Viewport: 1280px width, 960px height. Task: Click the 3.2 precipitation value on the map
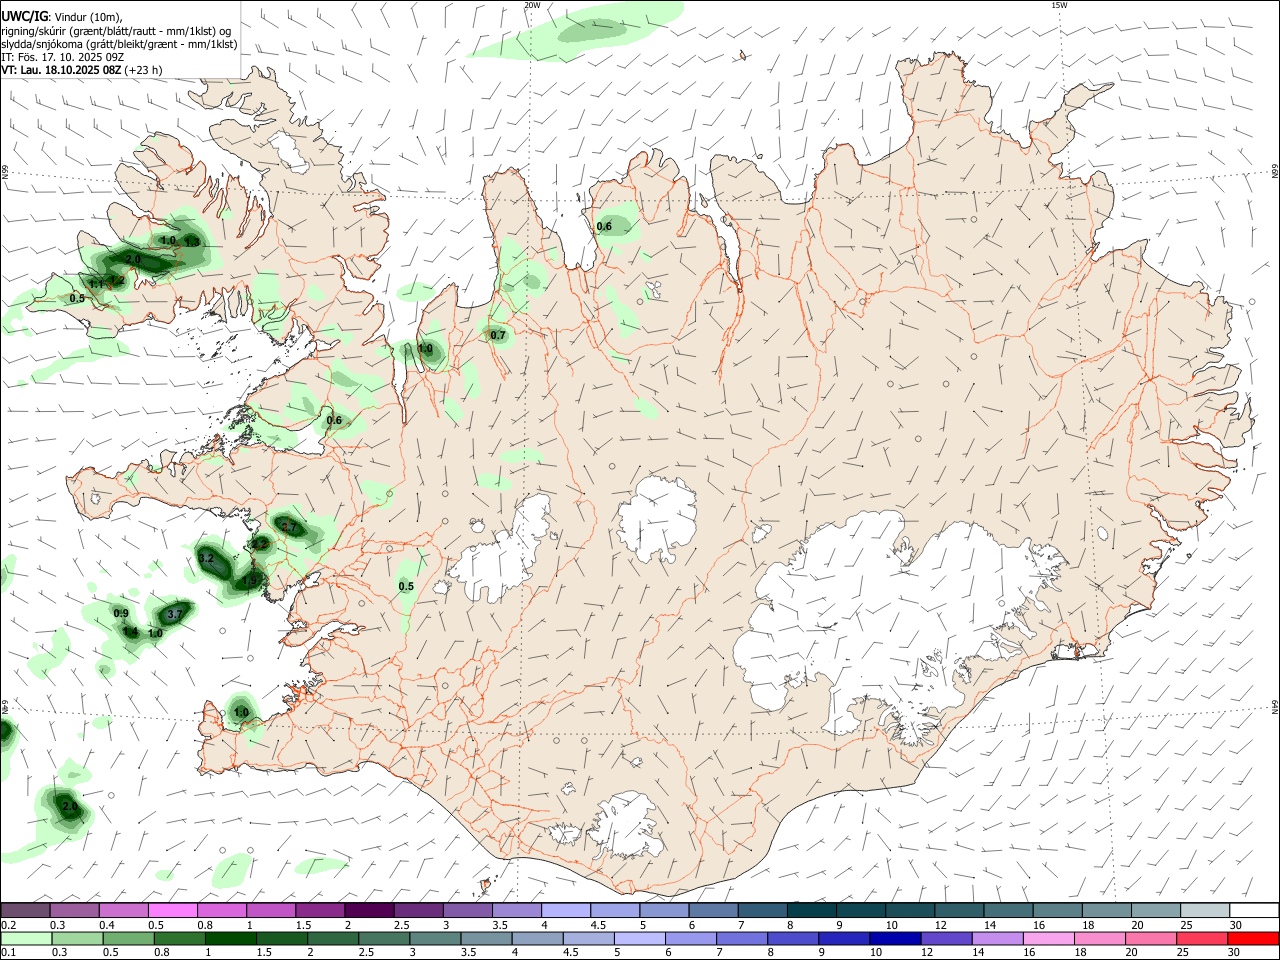point(207,558)
